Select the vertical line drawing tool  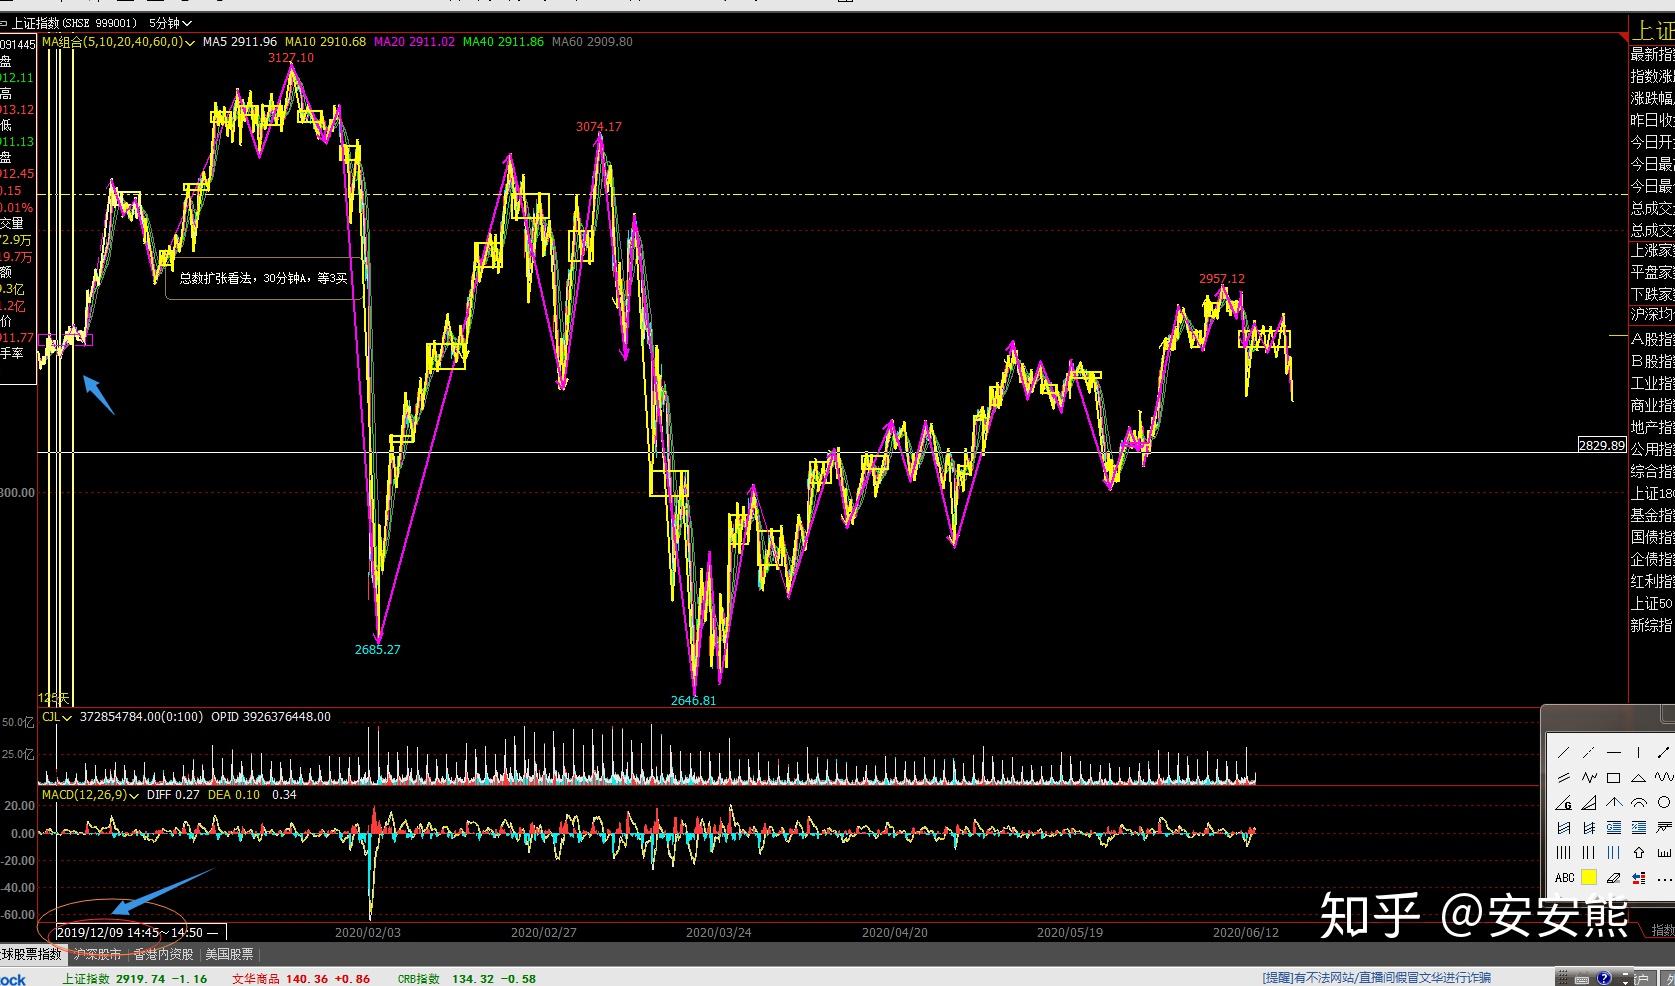[x=1639, y=752]
